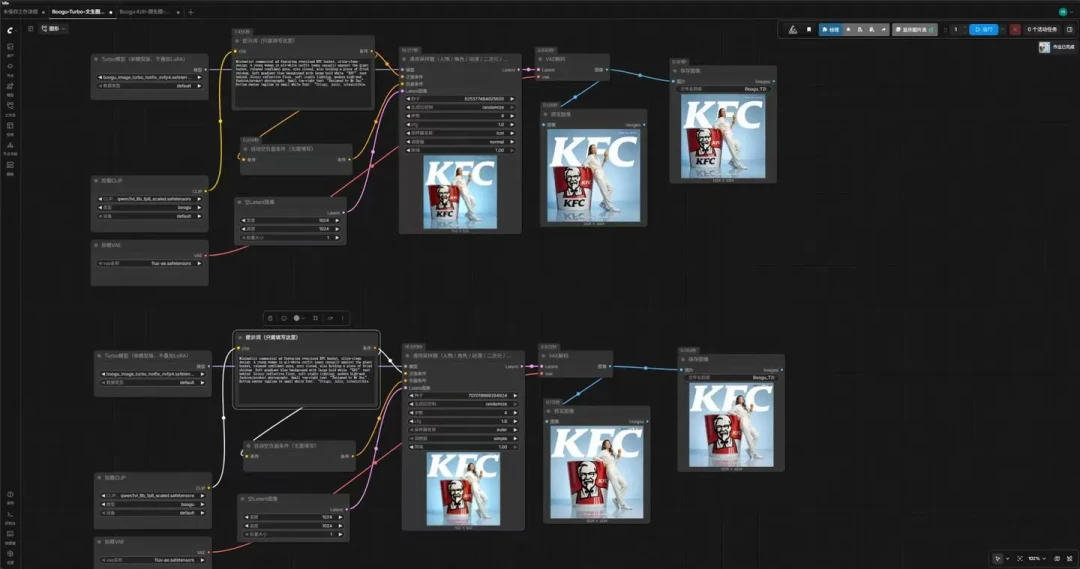The width and height of the screenshot is (1080, 569).
Task: Collapse the bottom sampler node
Action: click(x=407, y=356)
